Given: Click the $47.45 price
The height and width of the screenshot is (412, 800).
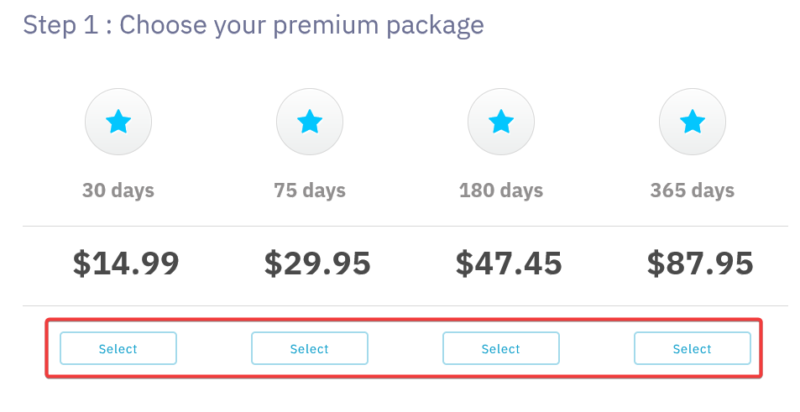Looking at the screenshot, I should tap(509, 263).
